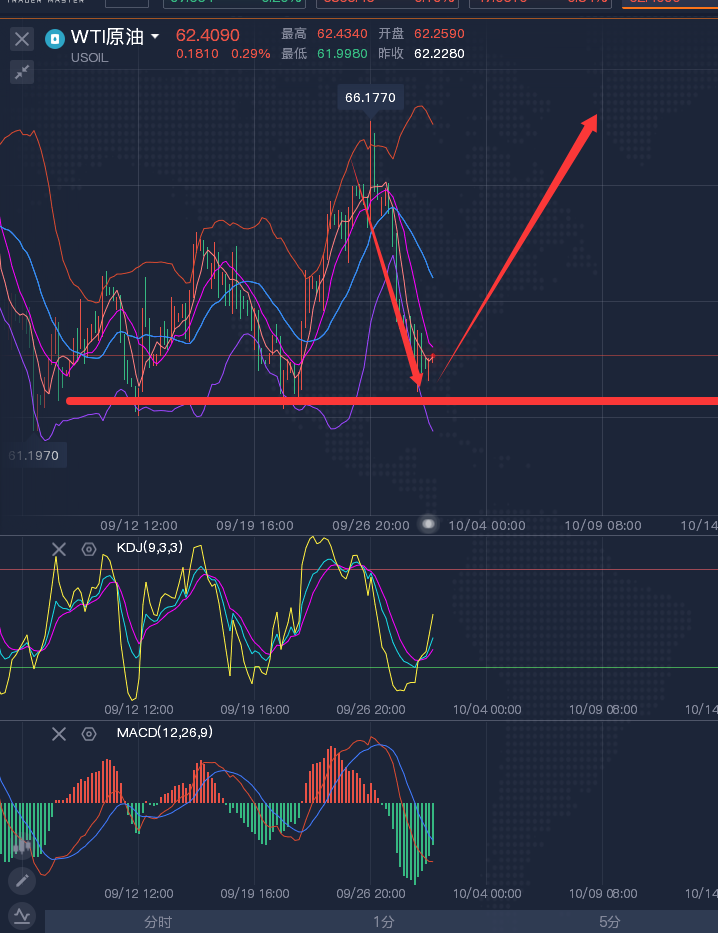The image size is (718, 933).
Task: Close the WTI原油 chart view
Action: click(22, 40)
